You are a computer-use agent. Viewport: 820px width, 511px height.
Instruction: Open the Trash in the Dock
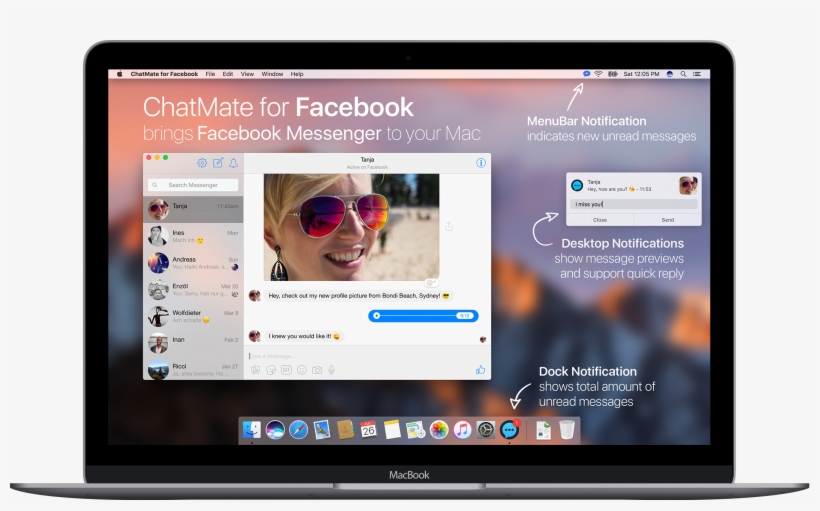tap(566, 430)
